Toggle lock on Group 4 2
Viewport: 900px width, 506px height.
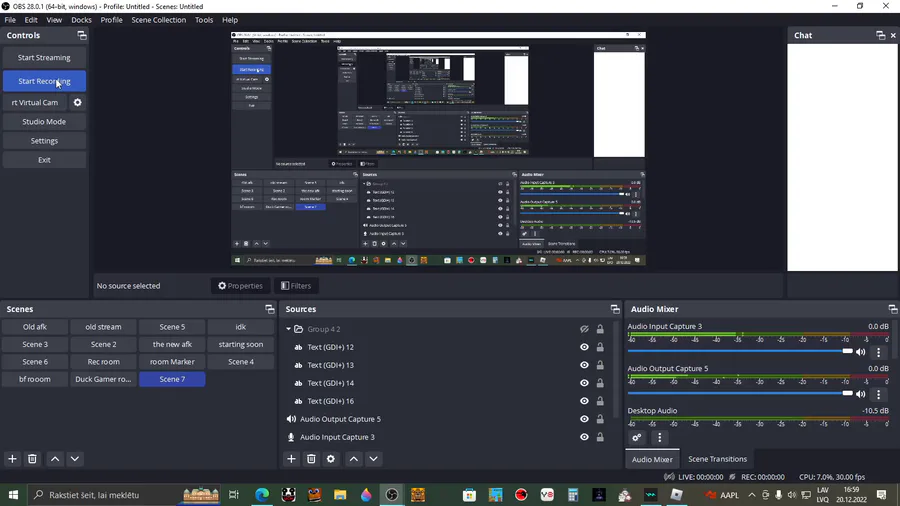coord(600,329)
